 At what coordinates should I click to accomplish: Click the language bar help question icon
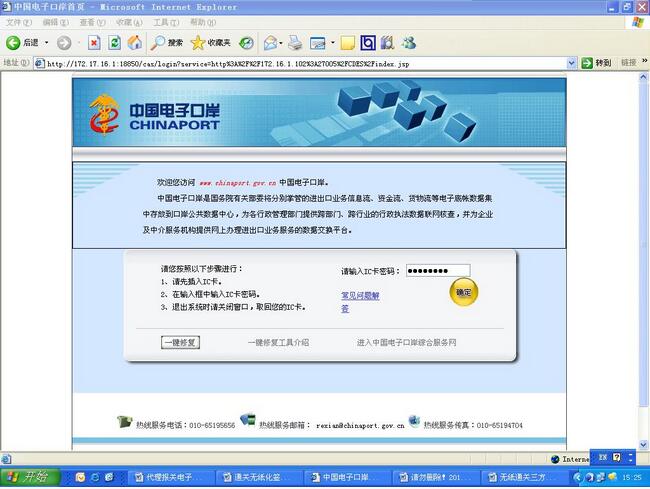click(617, 458)
